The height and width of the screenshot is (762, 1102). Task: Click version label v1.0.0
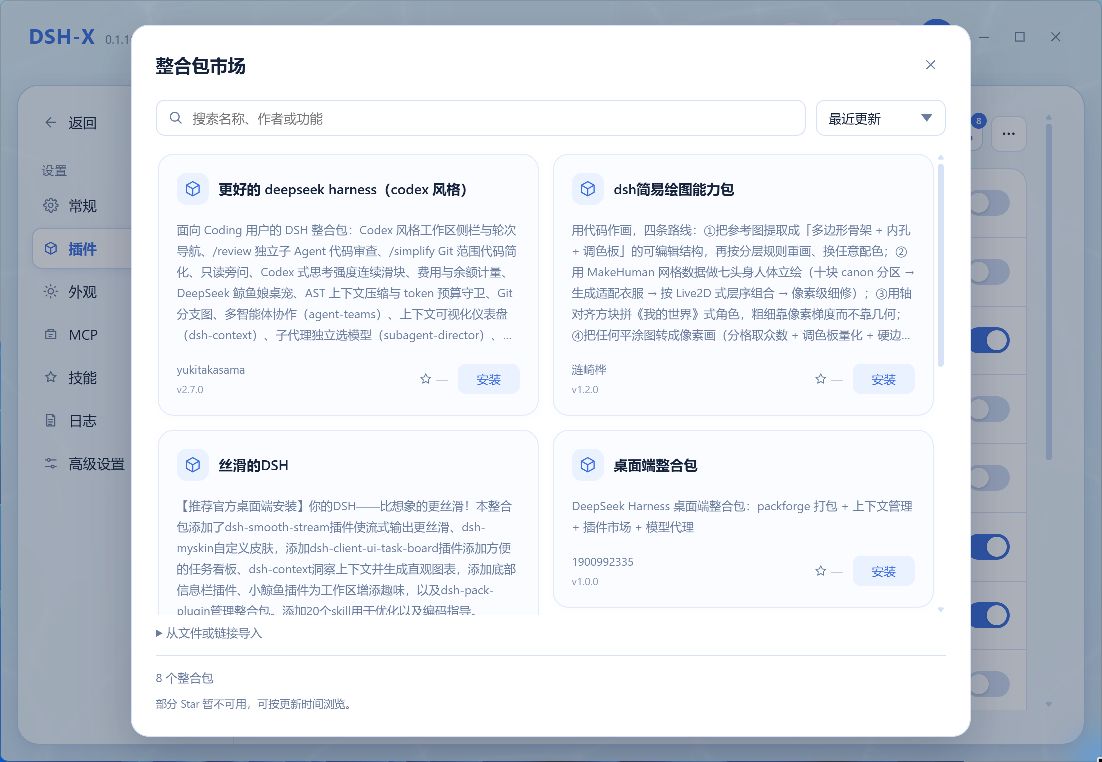coord(585,581)
